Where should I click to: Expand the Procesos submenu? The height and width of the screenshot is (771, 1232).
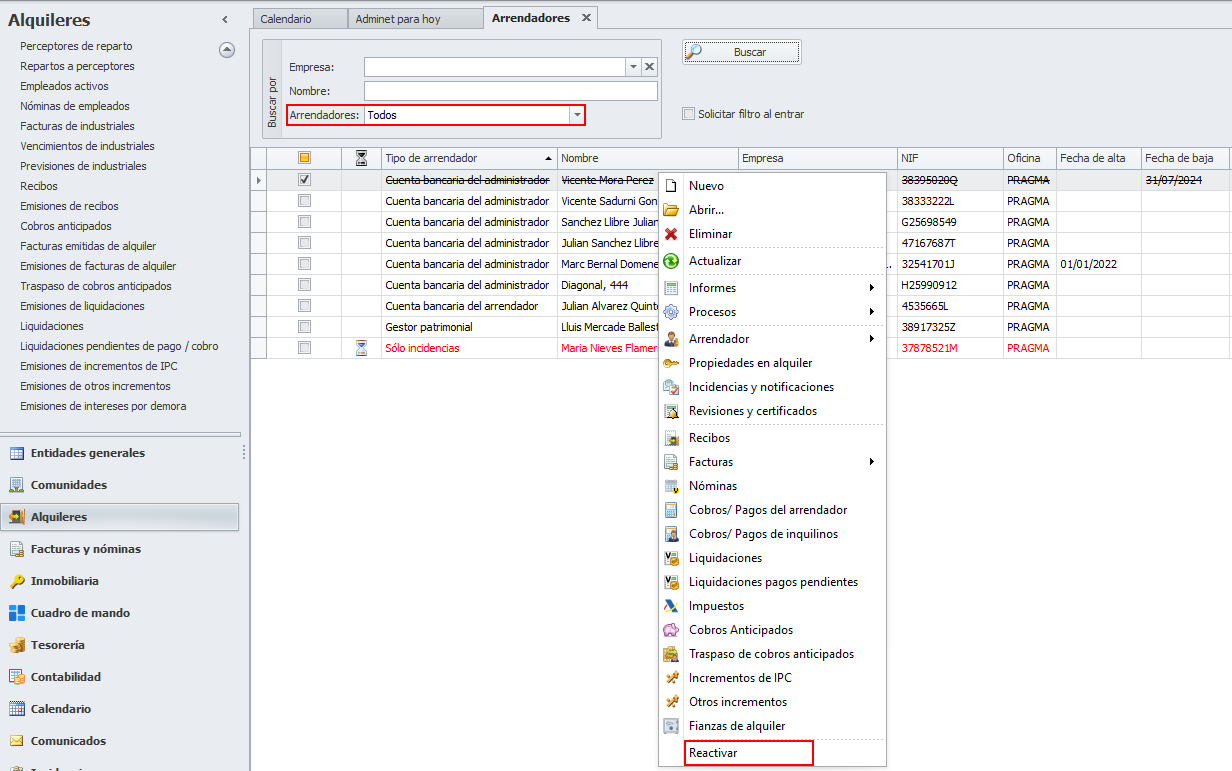[872, 312]
